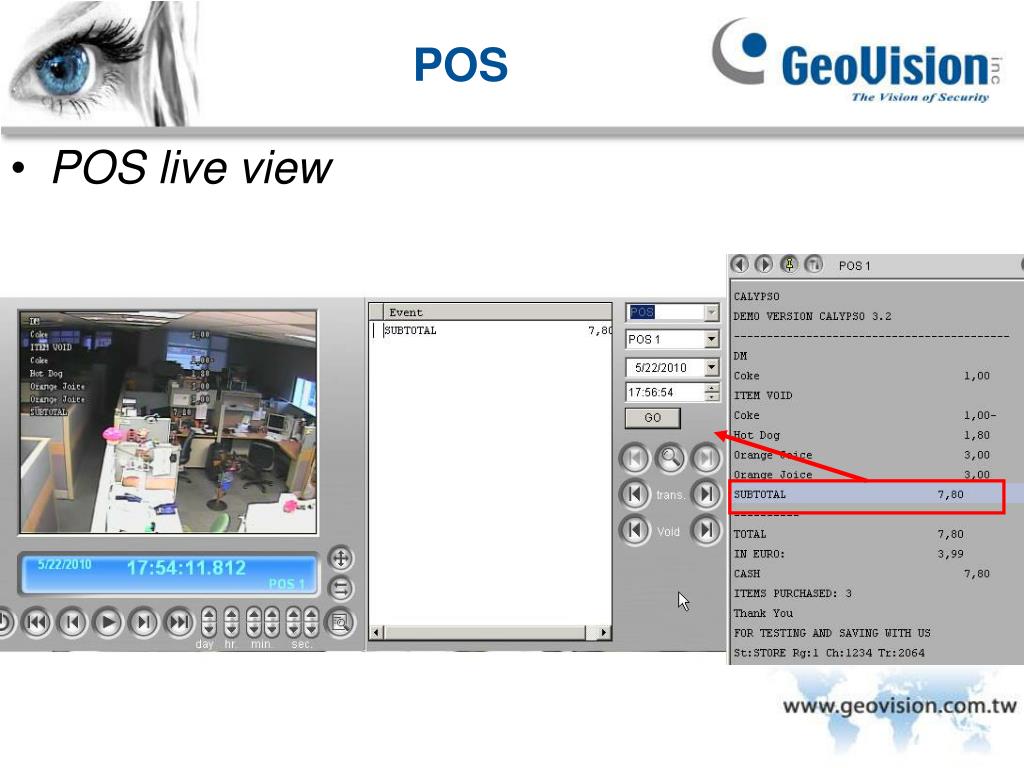Select the ITEMS PURCHASED: 3 line
The image size is (1024, 768).
coord(793,594)
